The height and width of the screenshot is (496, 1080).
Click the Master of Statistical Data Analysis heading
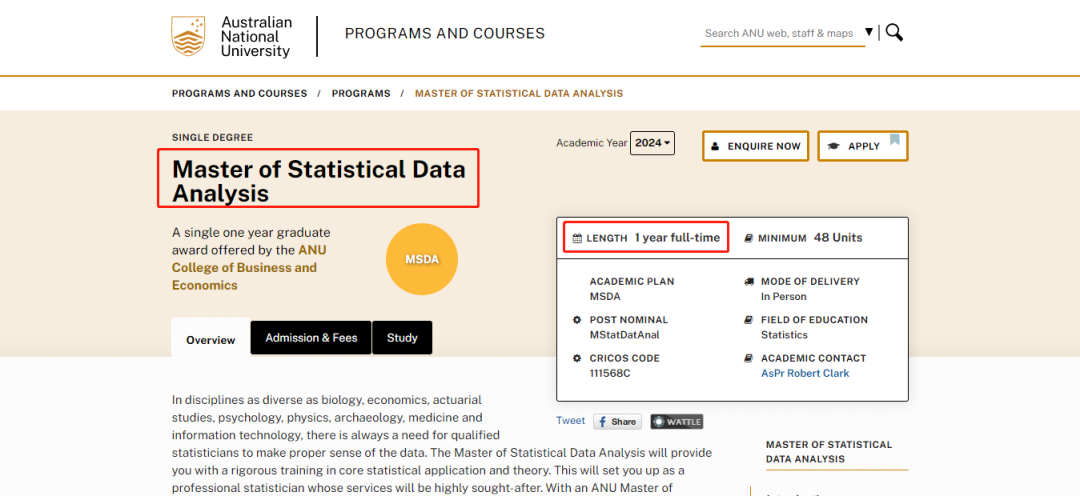pos(319,180)
